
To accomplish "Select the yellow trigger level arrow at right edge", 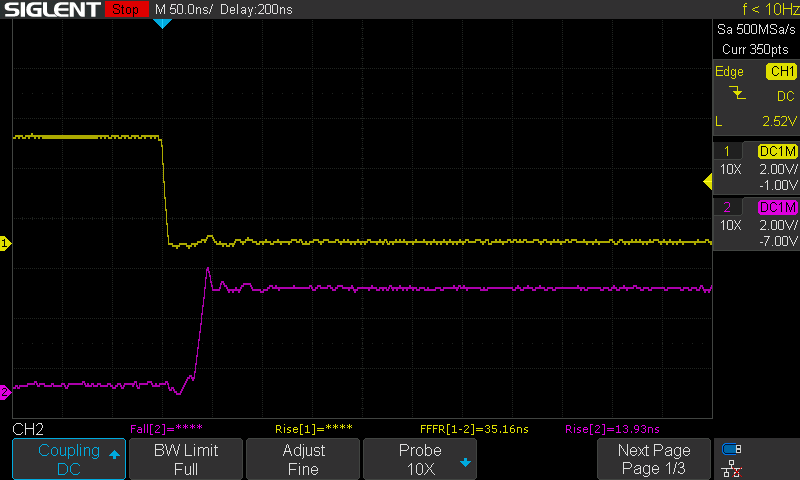I will click(708, 181).
